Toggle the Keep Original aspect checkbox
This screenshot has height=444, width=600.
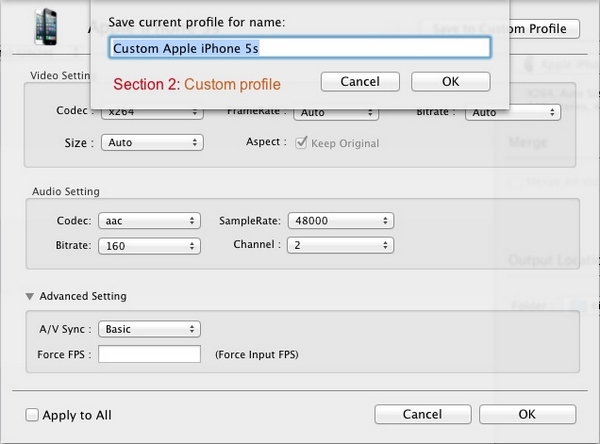pyautogui.click(x=301, y=143)
